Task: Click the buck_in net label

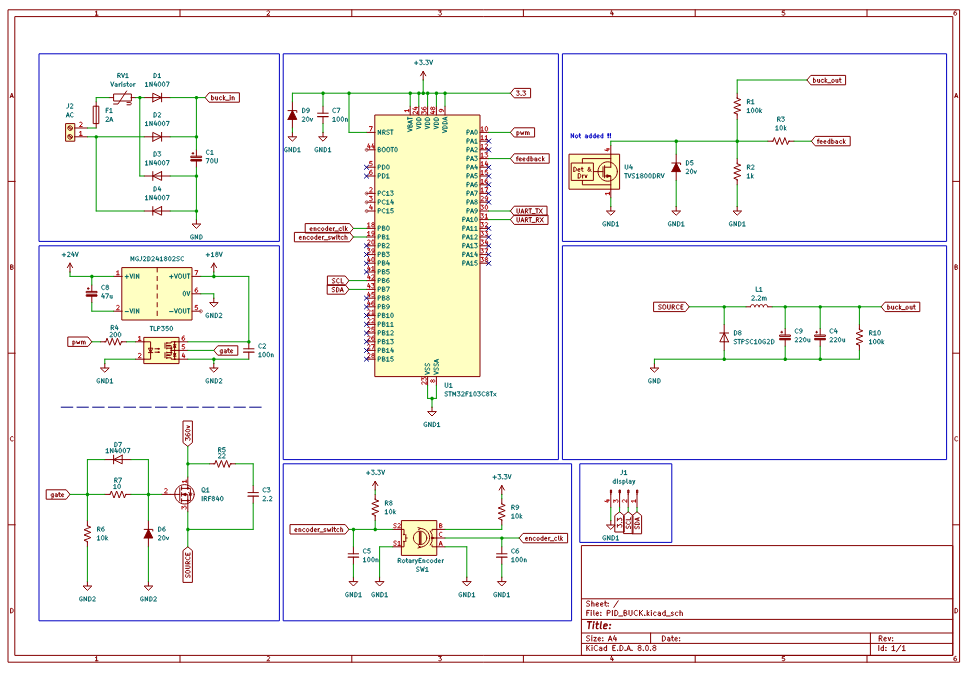Action: tap(222, 98)
